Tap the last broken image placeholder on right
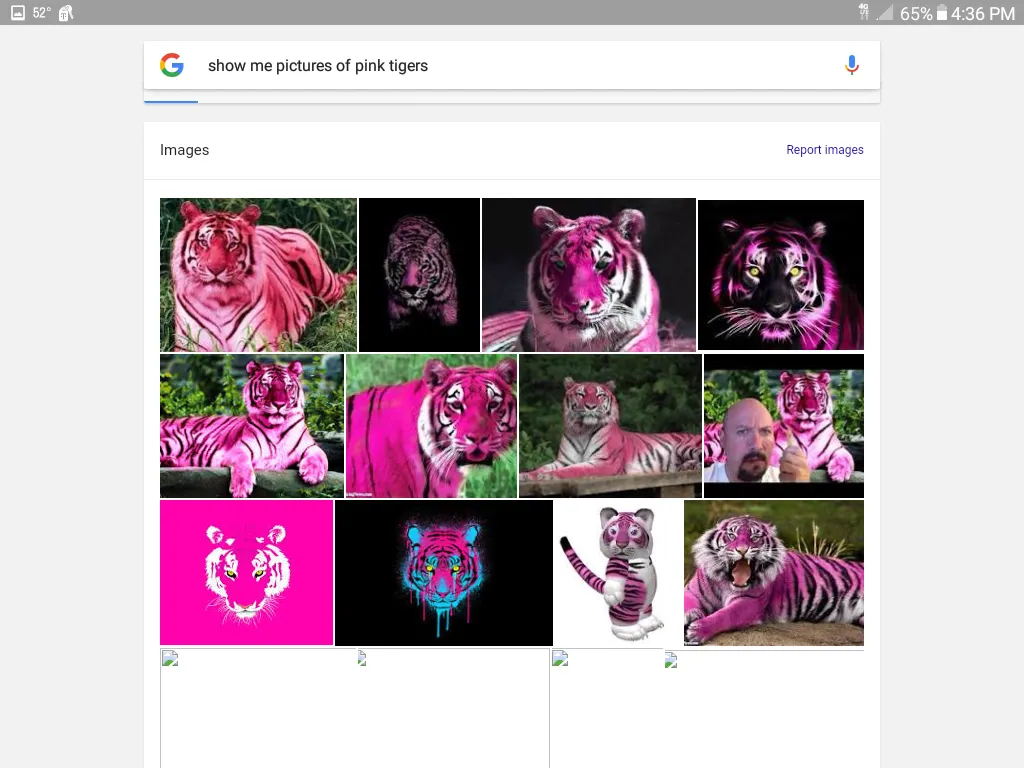Image resolution: width=1024 pixels, height=768 pixels. (x=763, y=706)
